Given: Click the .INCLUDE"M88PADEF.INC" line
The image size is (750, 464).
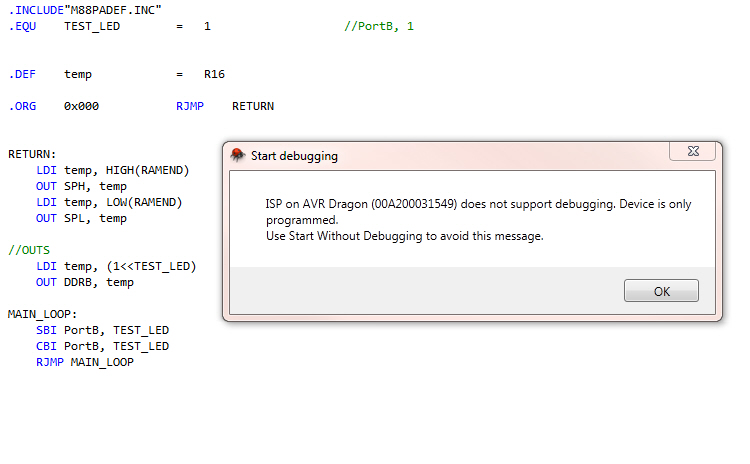Looking at the screenshot, I should coord(85,10).
